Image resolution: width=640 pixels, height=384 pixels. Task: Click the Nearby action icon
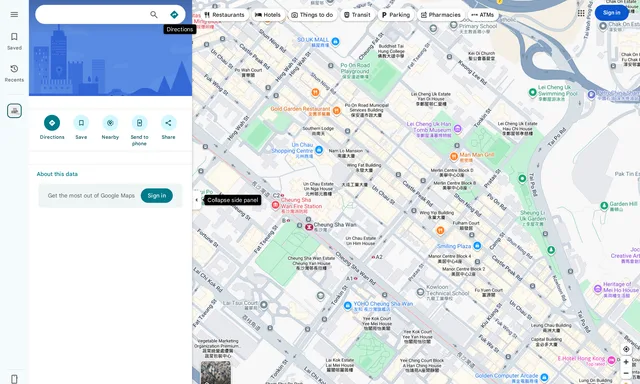click(110, 123)
